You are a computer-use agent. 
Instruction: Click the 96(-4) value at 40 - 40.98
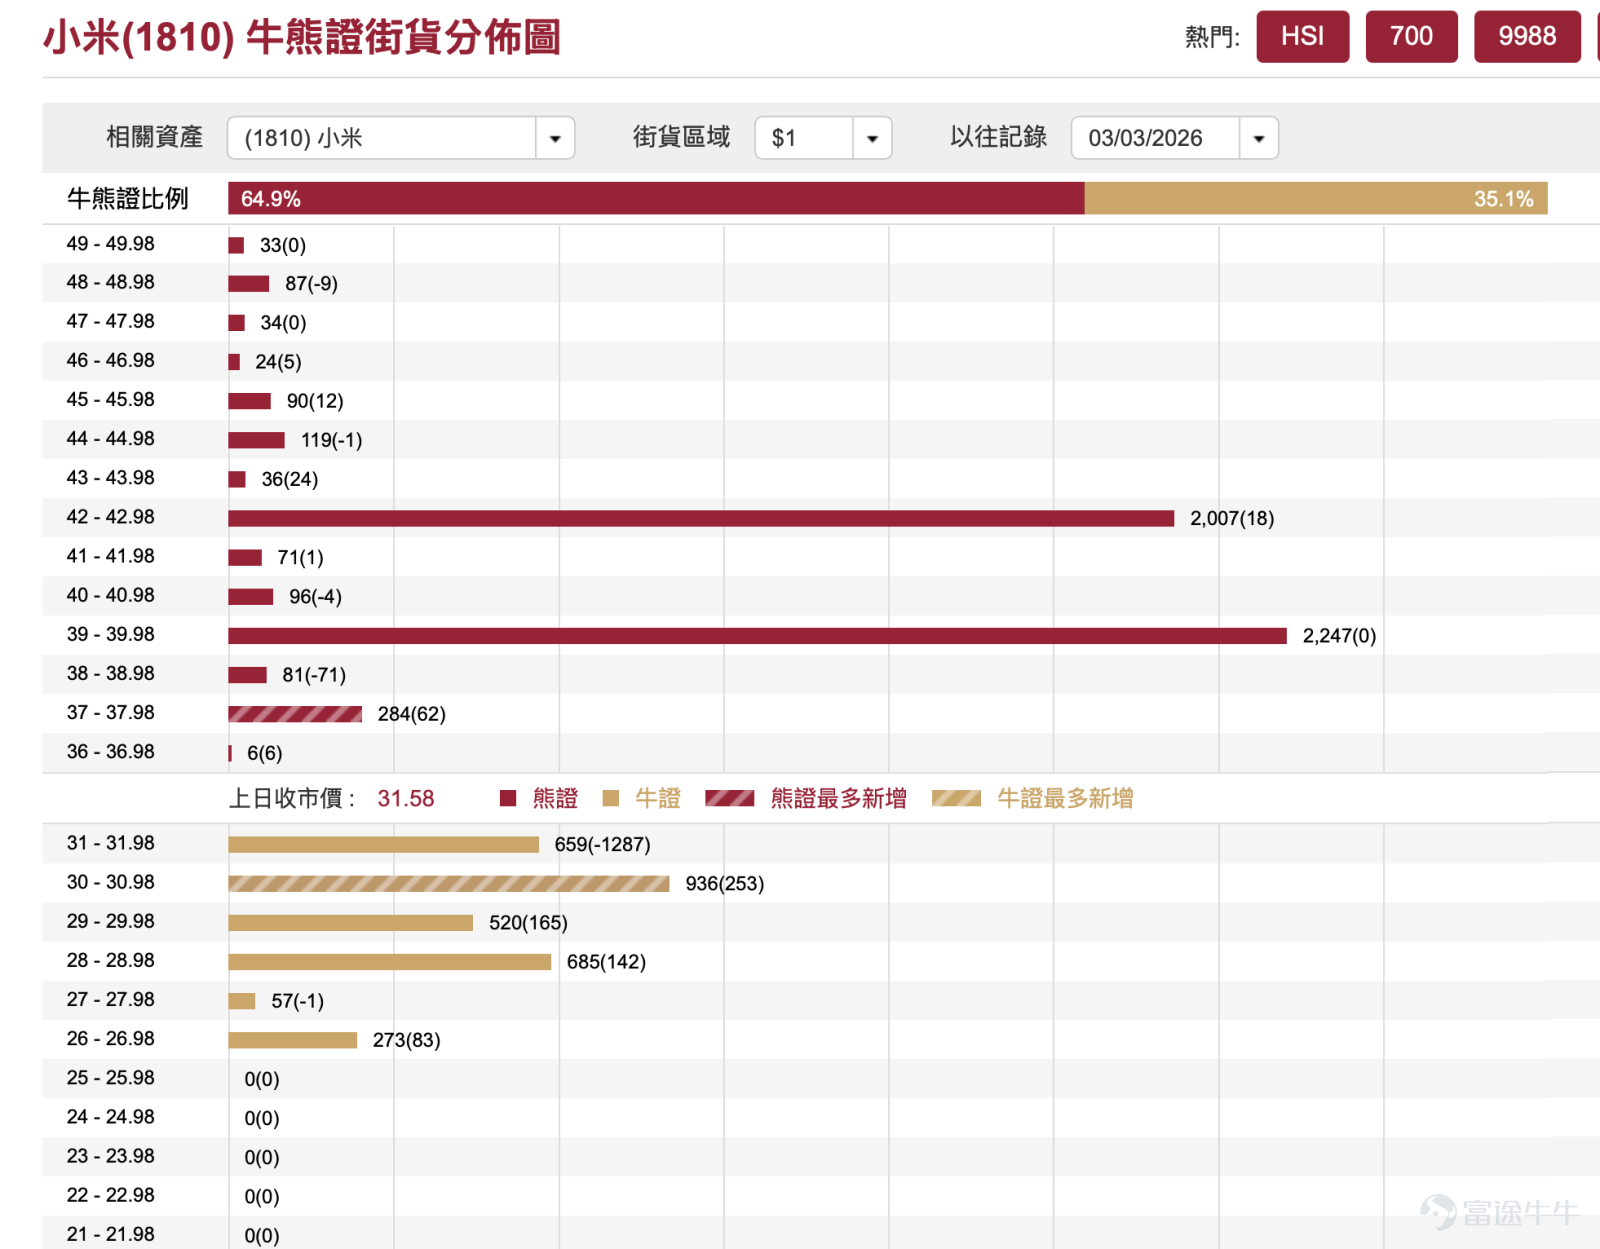(315, 597)
